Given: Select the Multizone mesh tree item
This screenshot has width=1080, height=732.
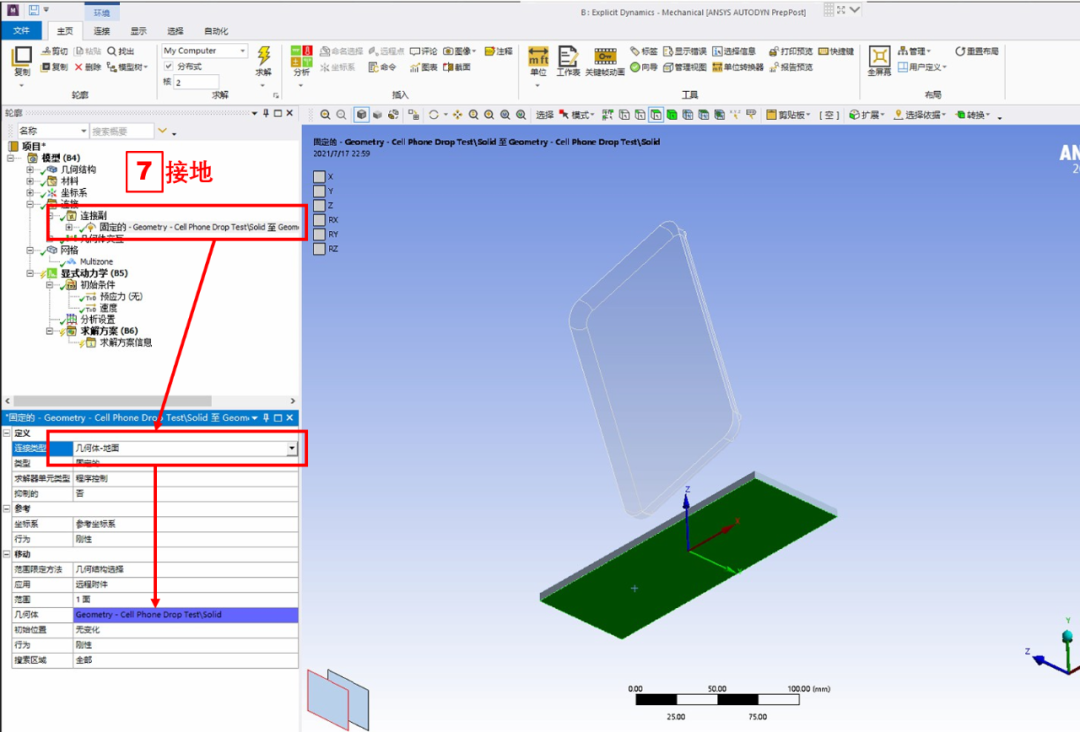Looking at the screenshot, I should [96, 262].
